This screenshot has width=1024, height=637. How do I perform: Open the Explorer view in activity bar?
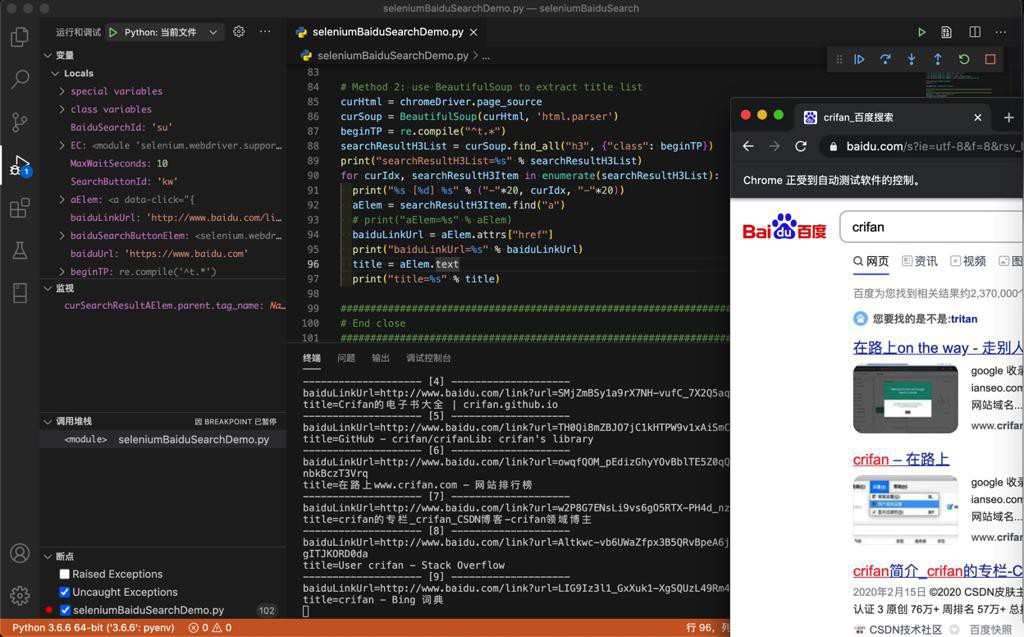[x=20, y=37]
